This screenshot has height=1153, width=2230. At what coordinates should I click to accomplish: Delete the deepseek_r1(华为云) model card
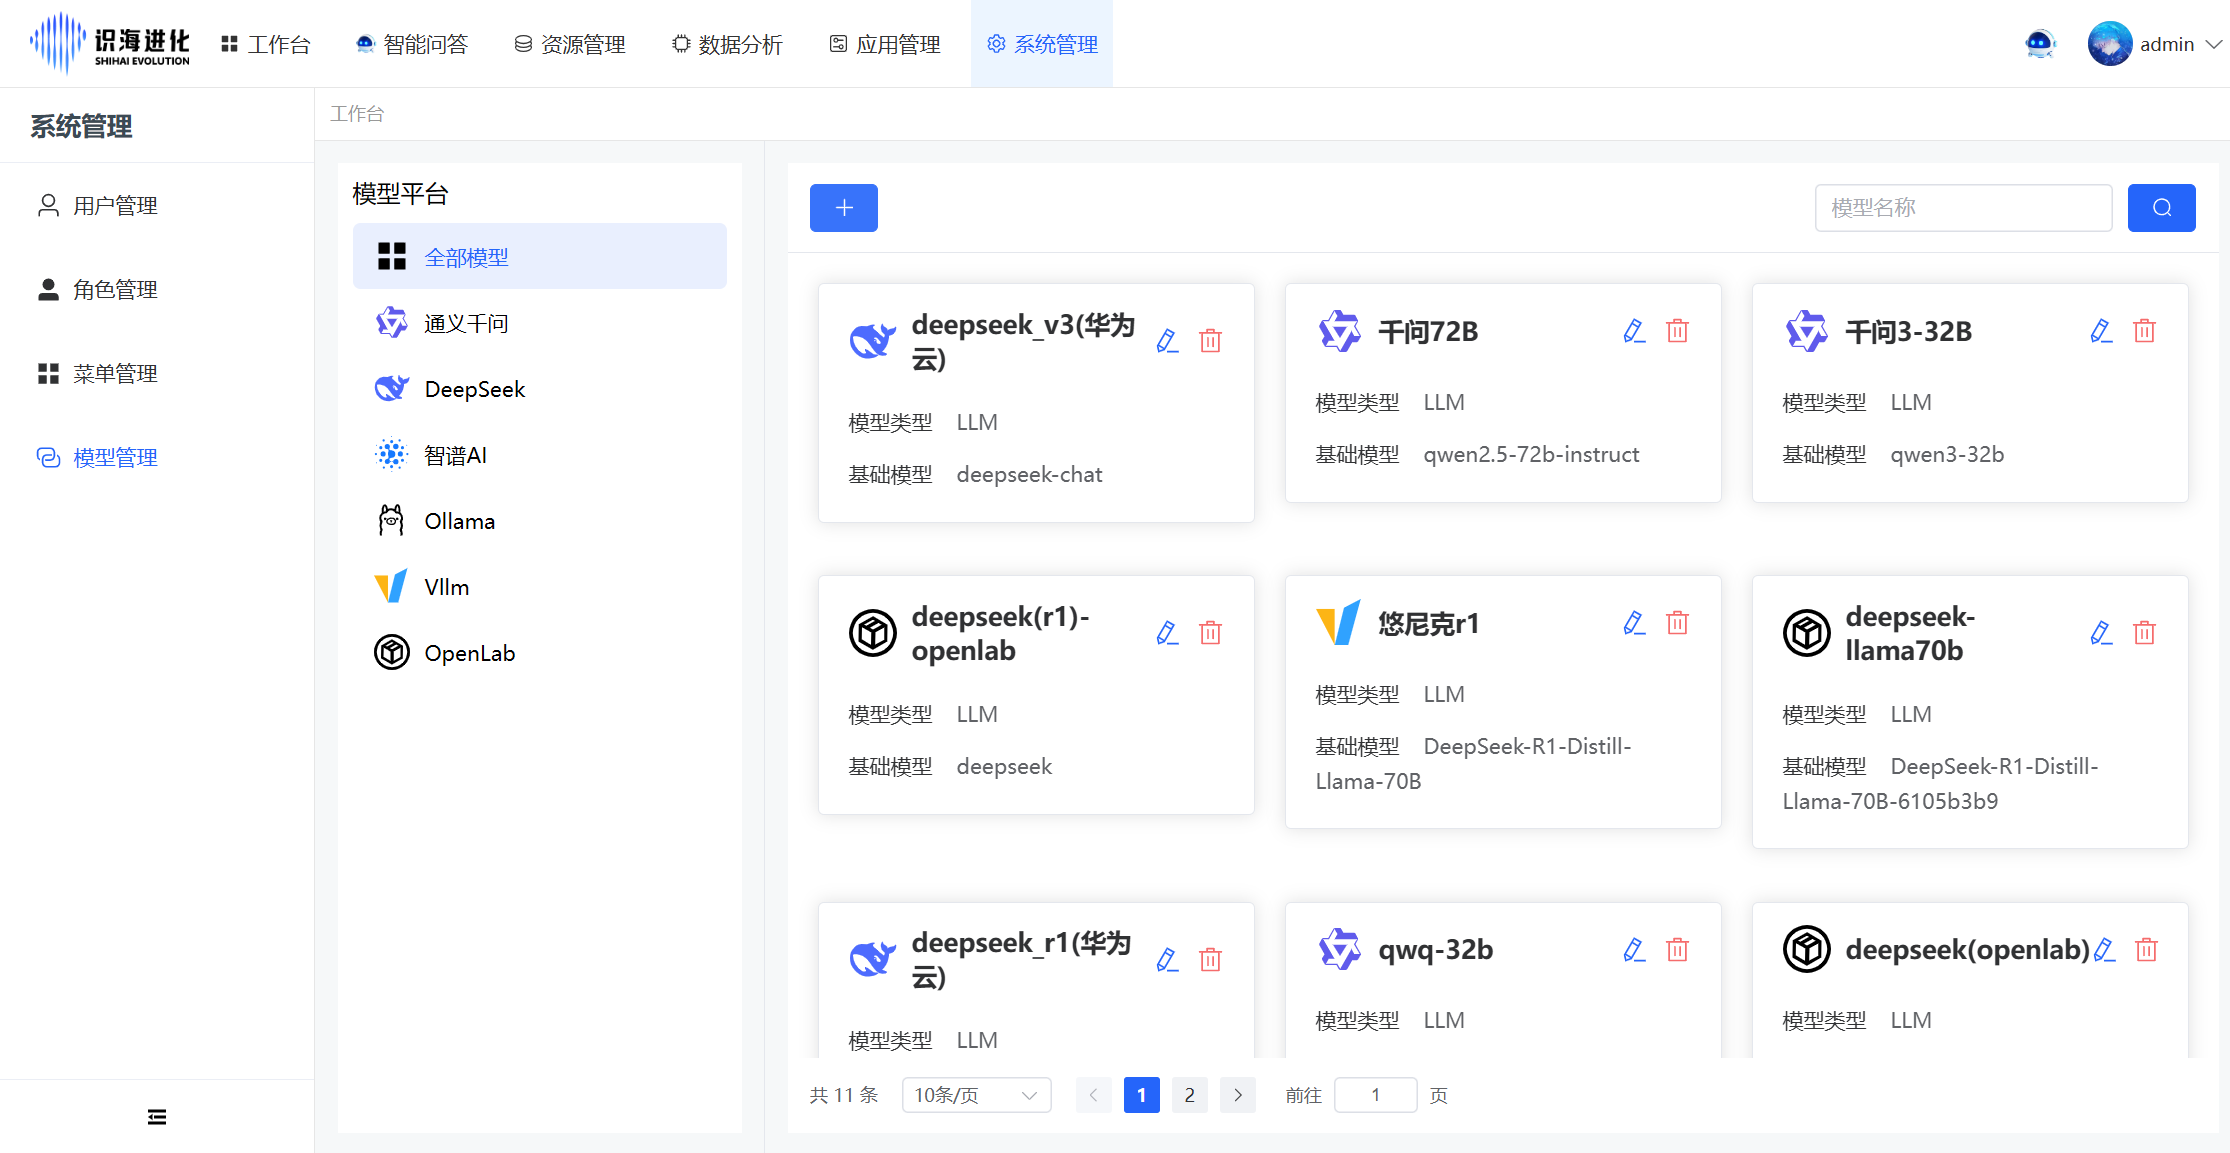(x=1210, y=960)
